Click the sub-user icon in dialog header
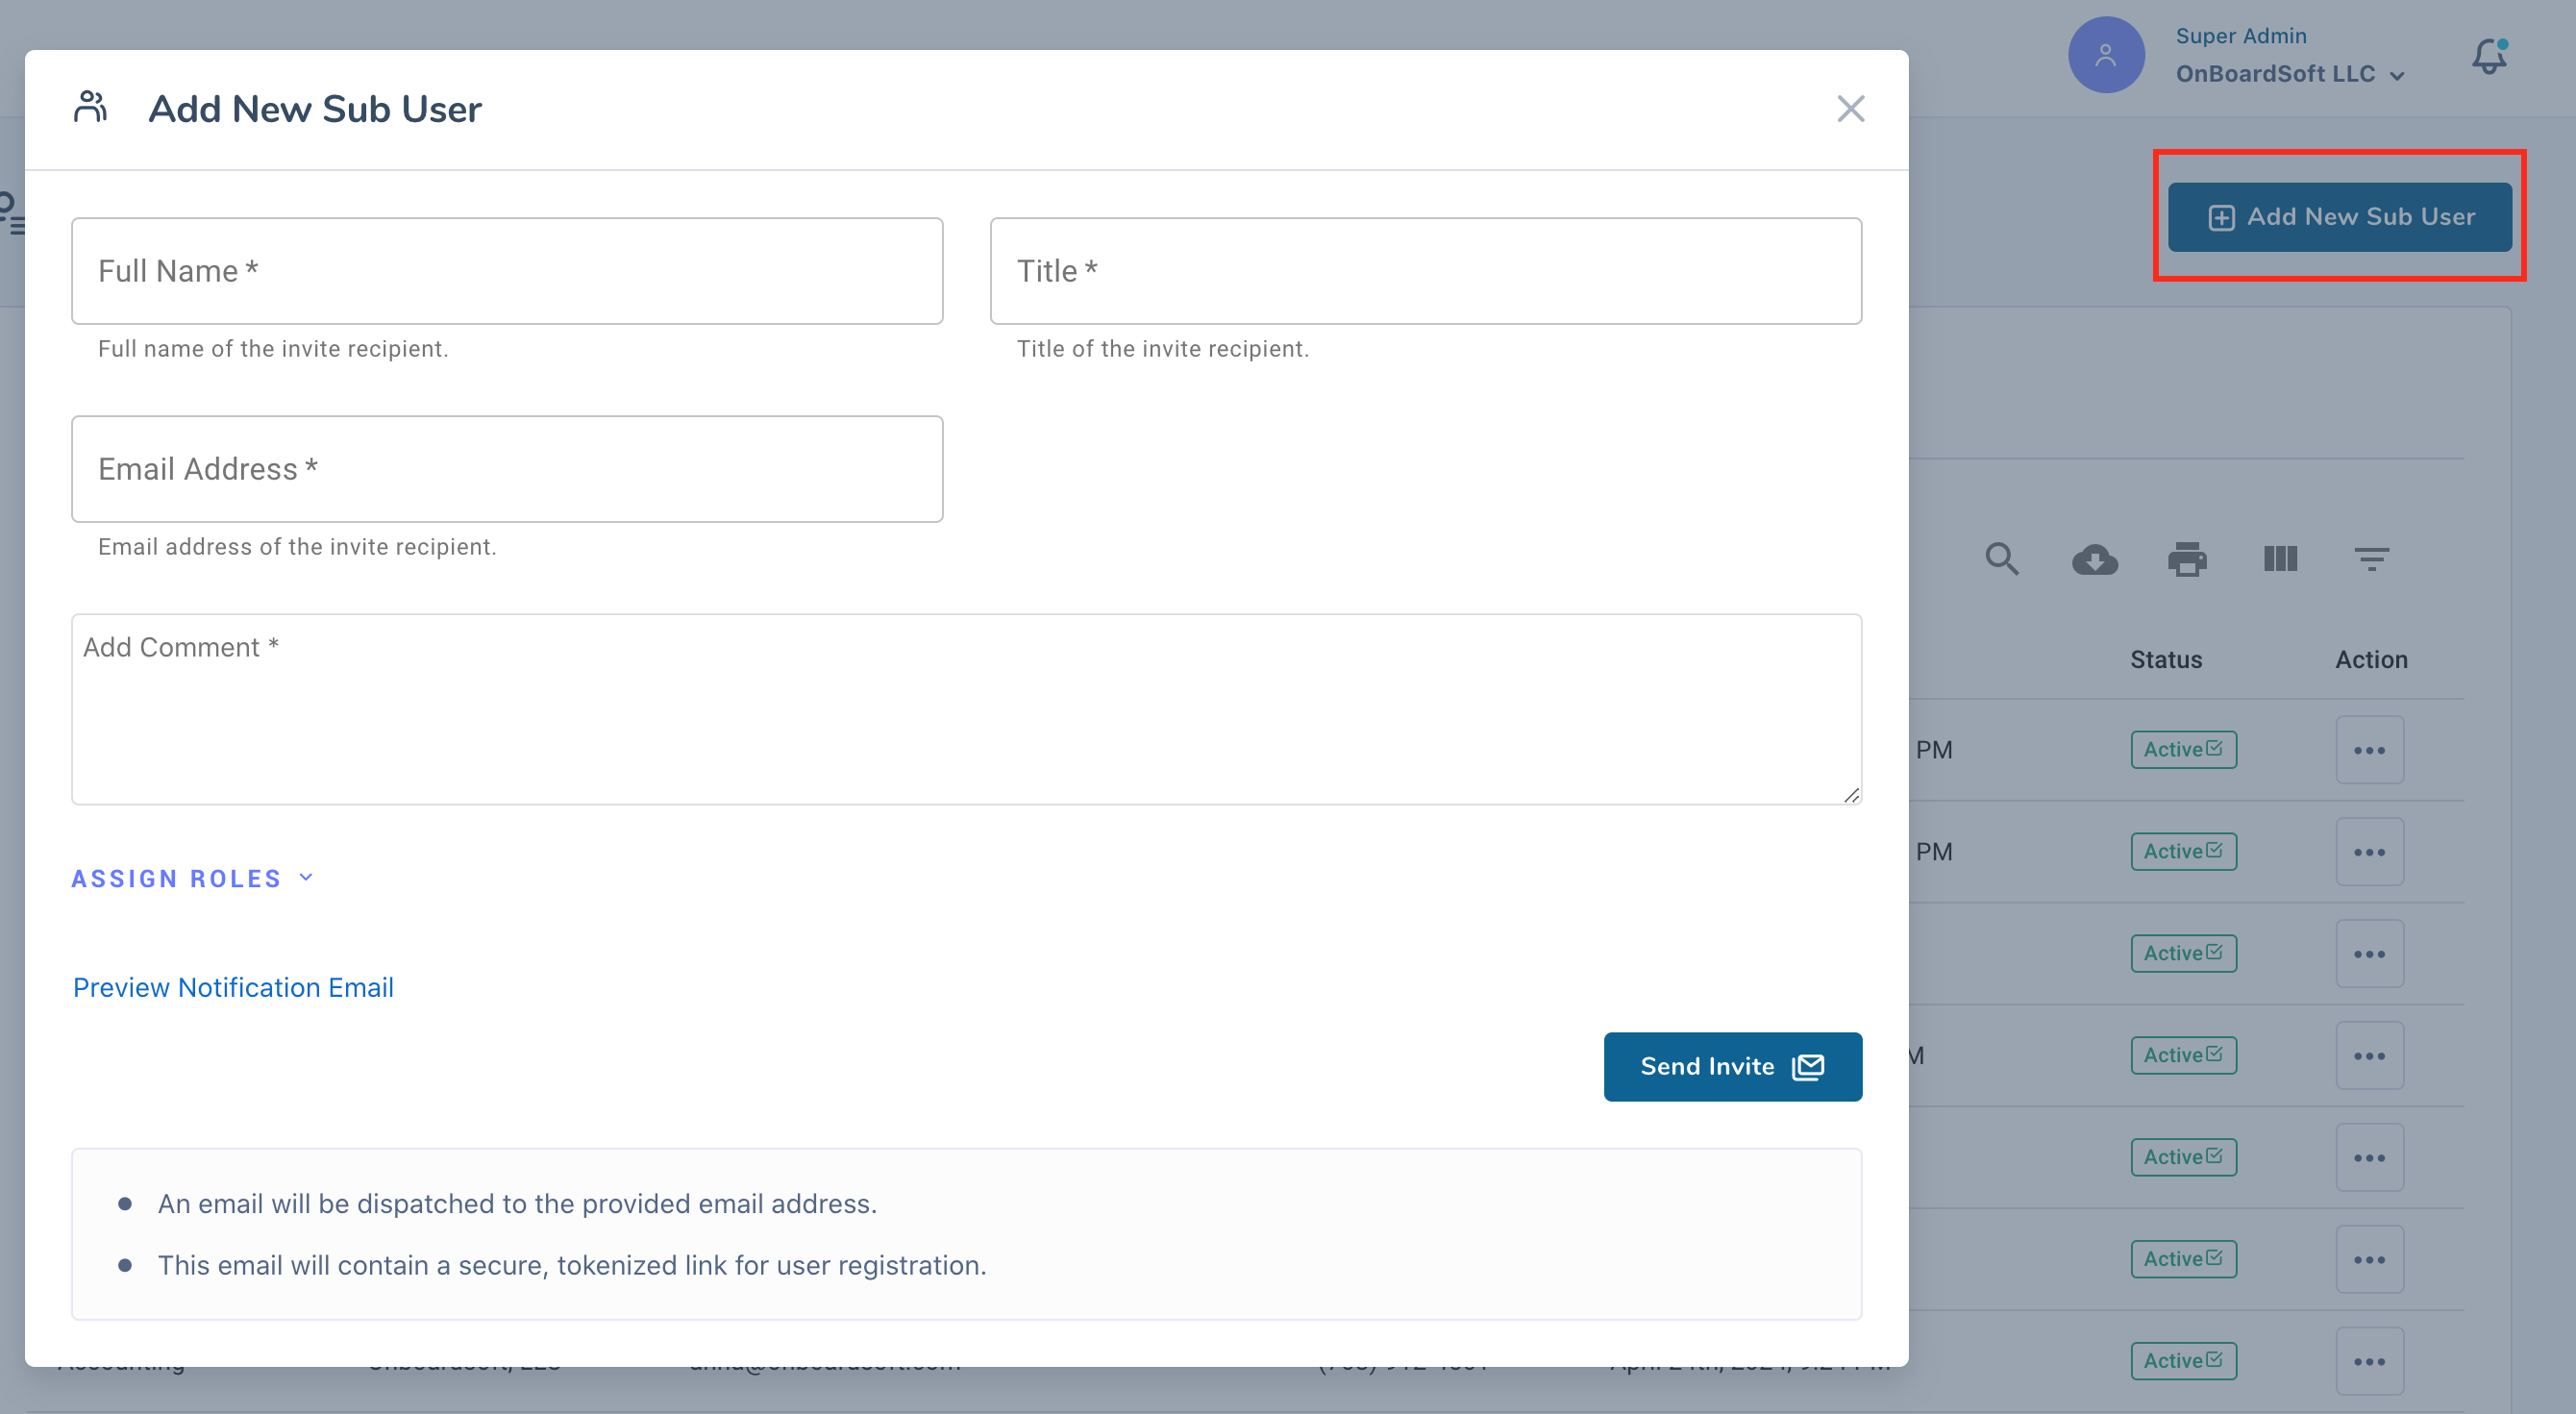This screenshot has height=1414, width=2576. [91, 107]
